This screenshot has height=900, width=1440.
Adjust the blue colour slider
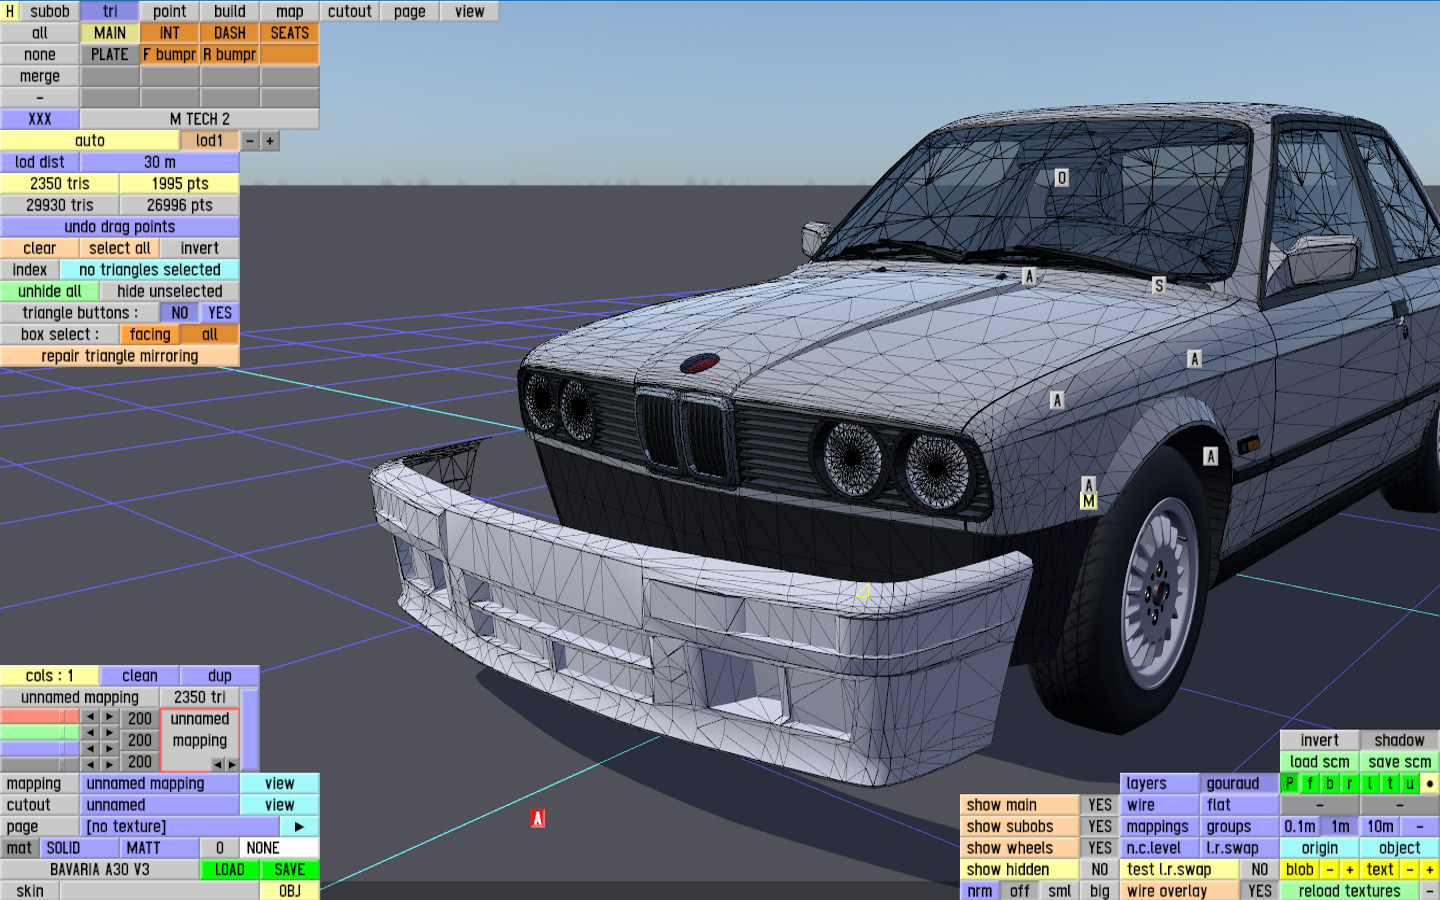click(40, 748)
